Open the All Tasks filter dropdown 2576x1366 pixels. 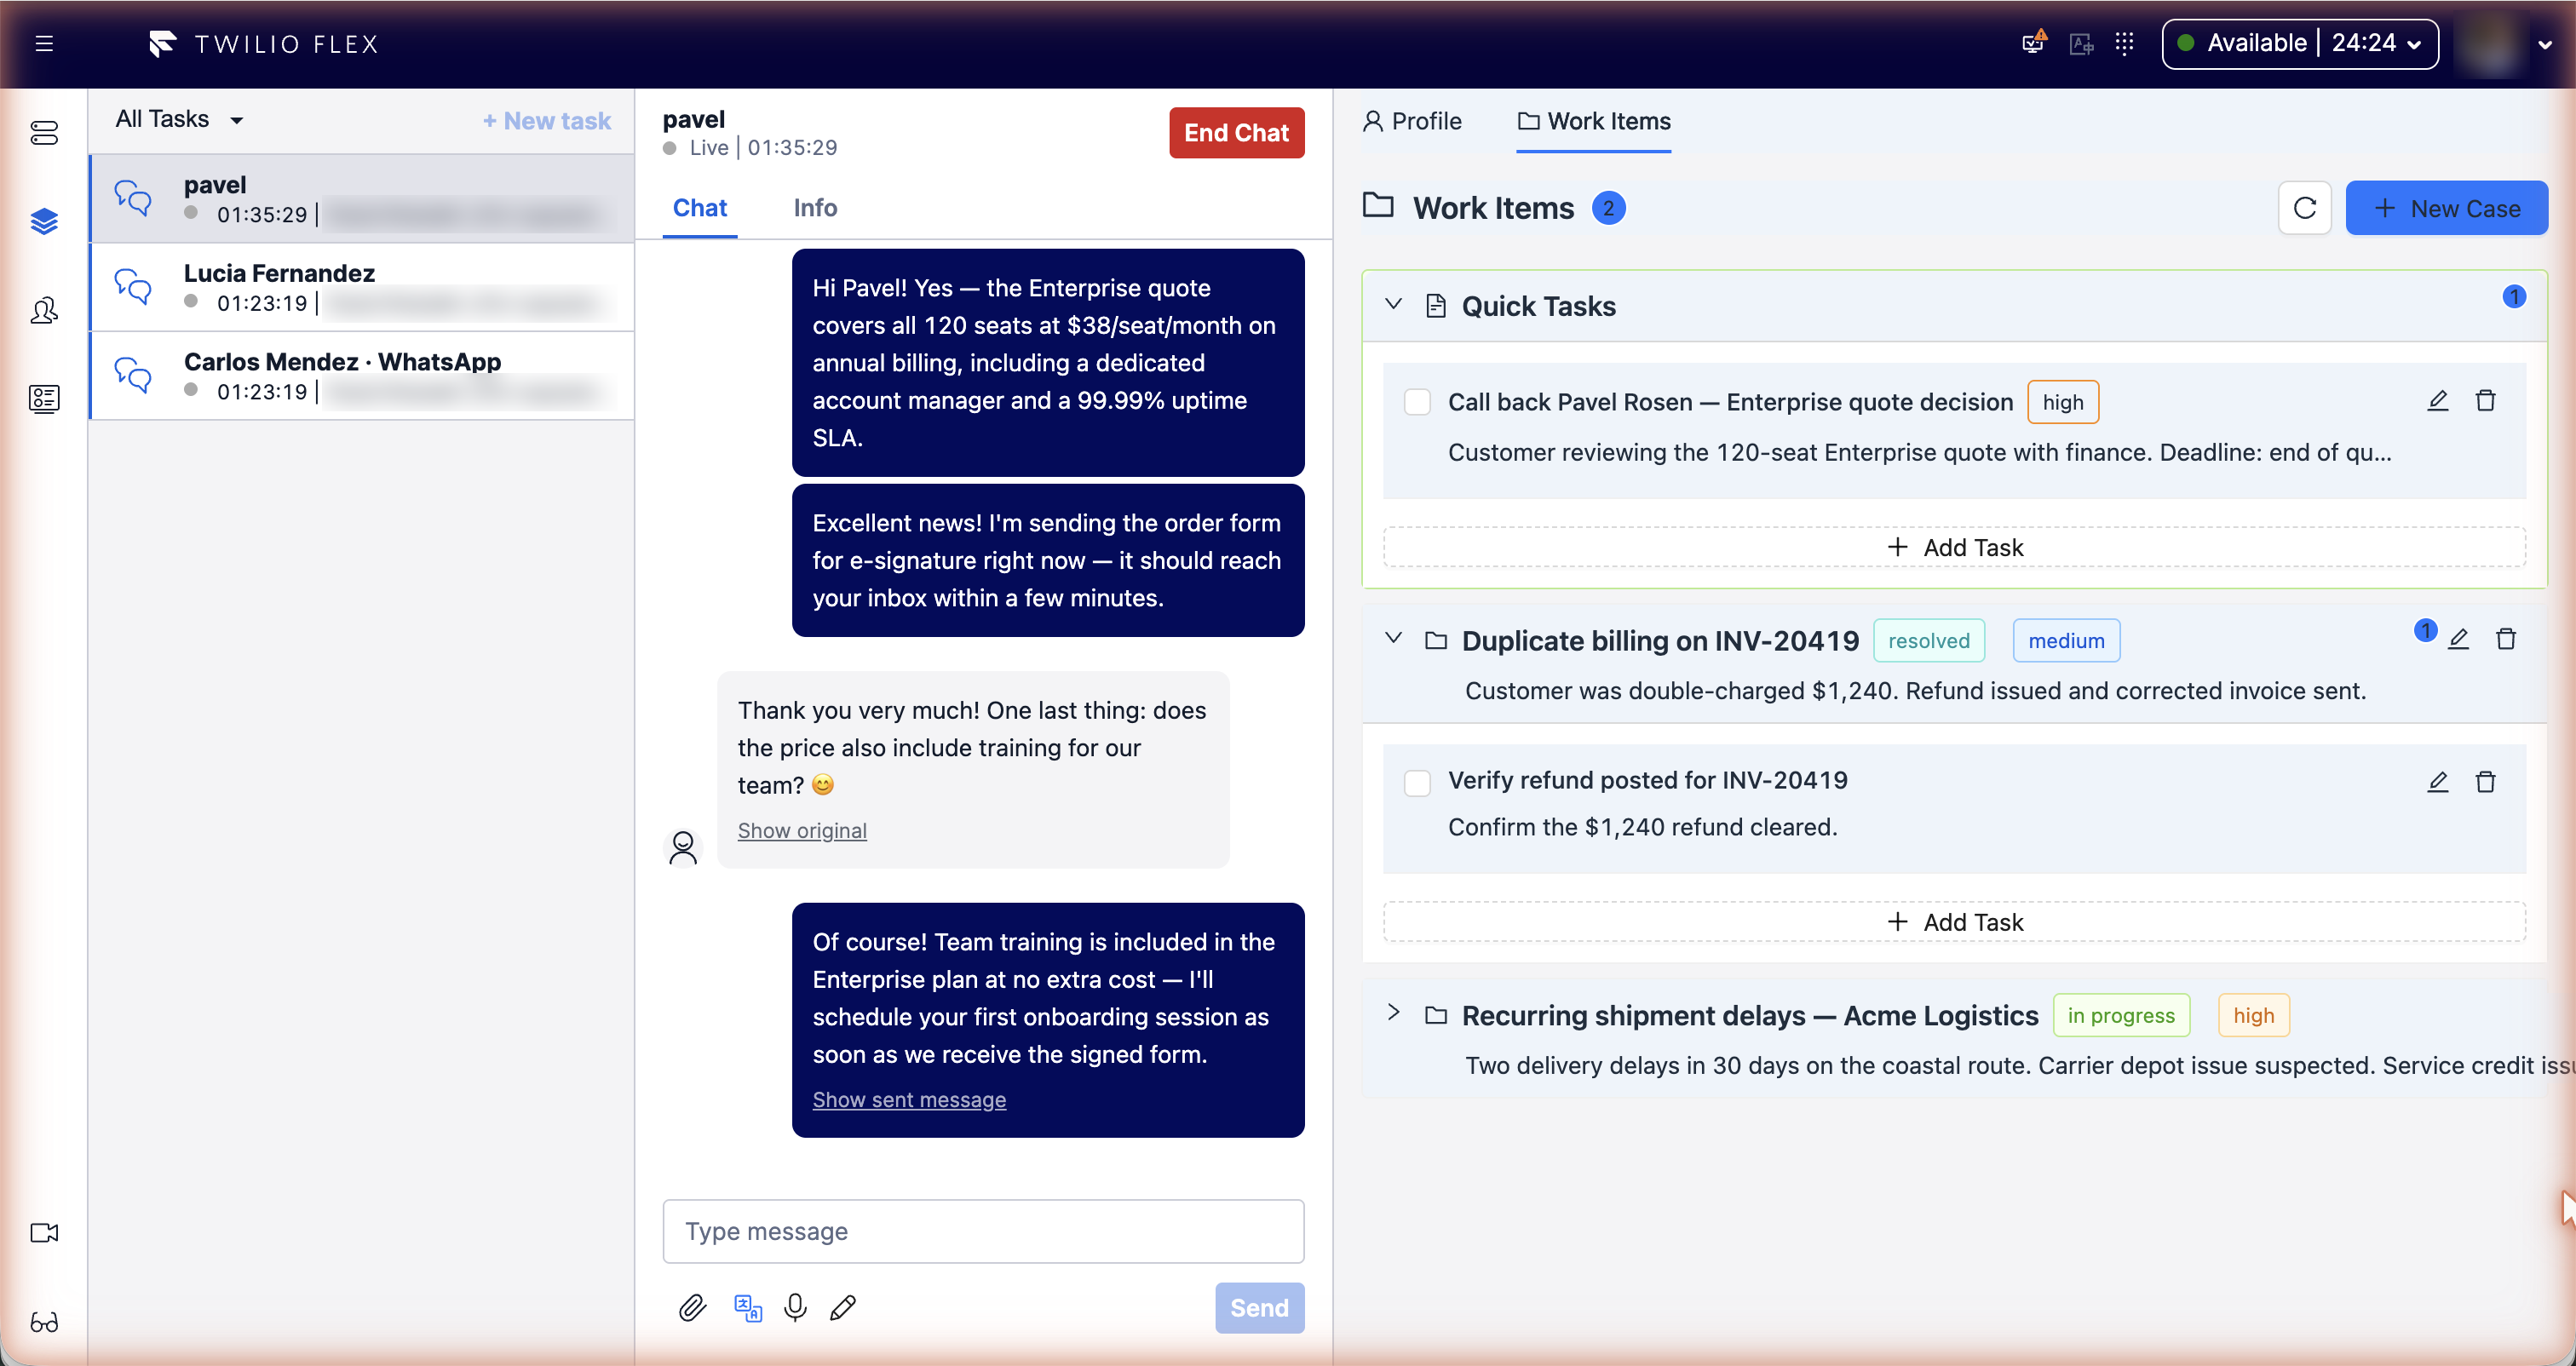(179, 119)
